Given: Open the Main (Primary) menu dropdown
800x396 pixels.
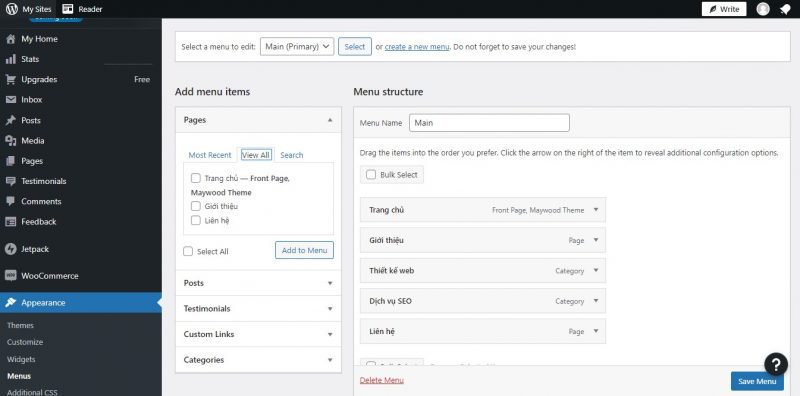Looking at the screenshot, I should pyautogui.click(x=297, y=46).
